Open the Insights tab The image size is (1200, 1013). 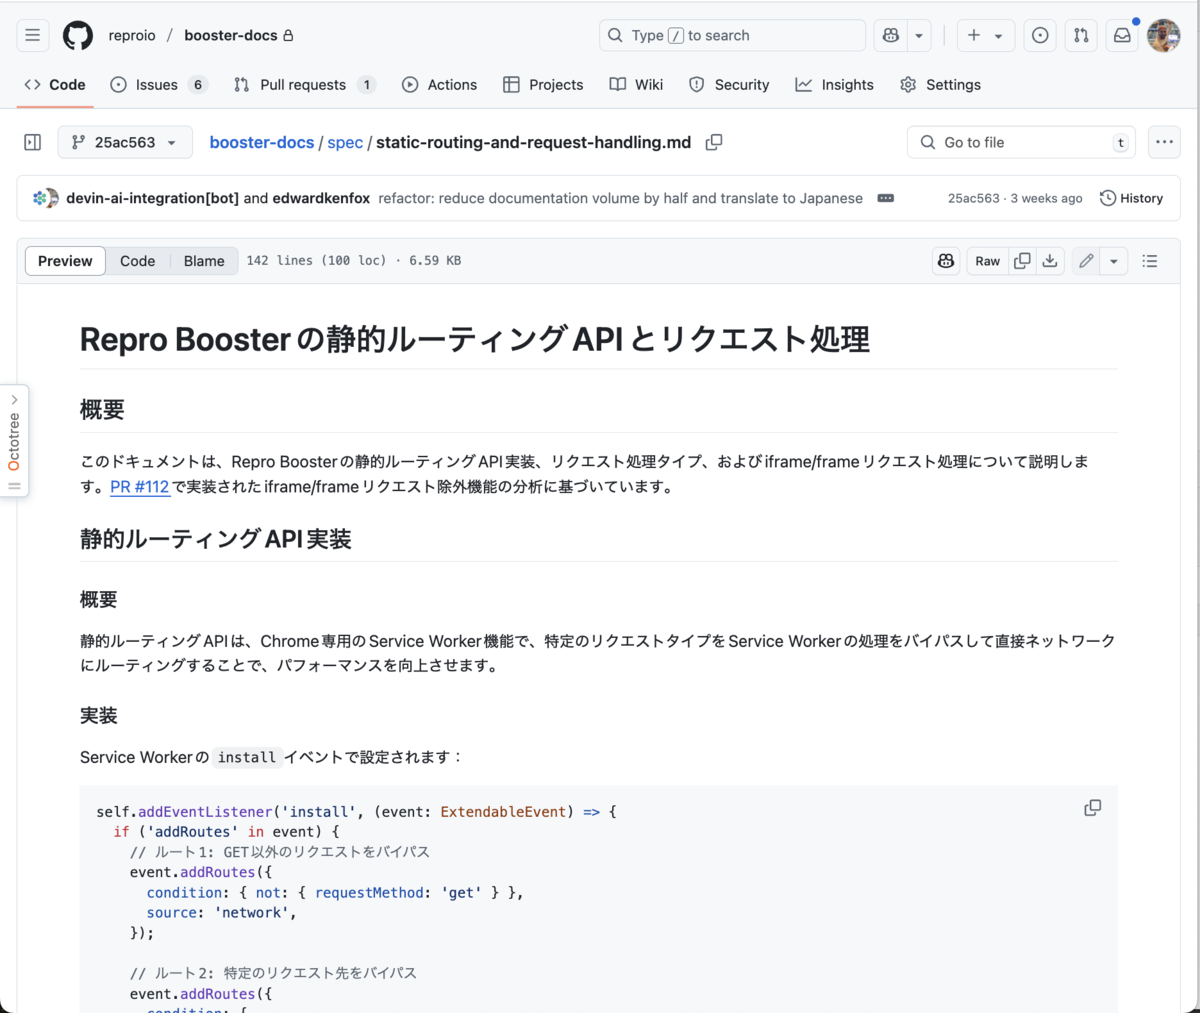pos(834,85)
